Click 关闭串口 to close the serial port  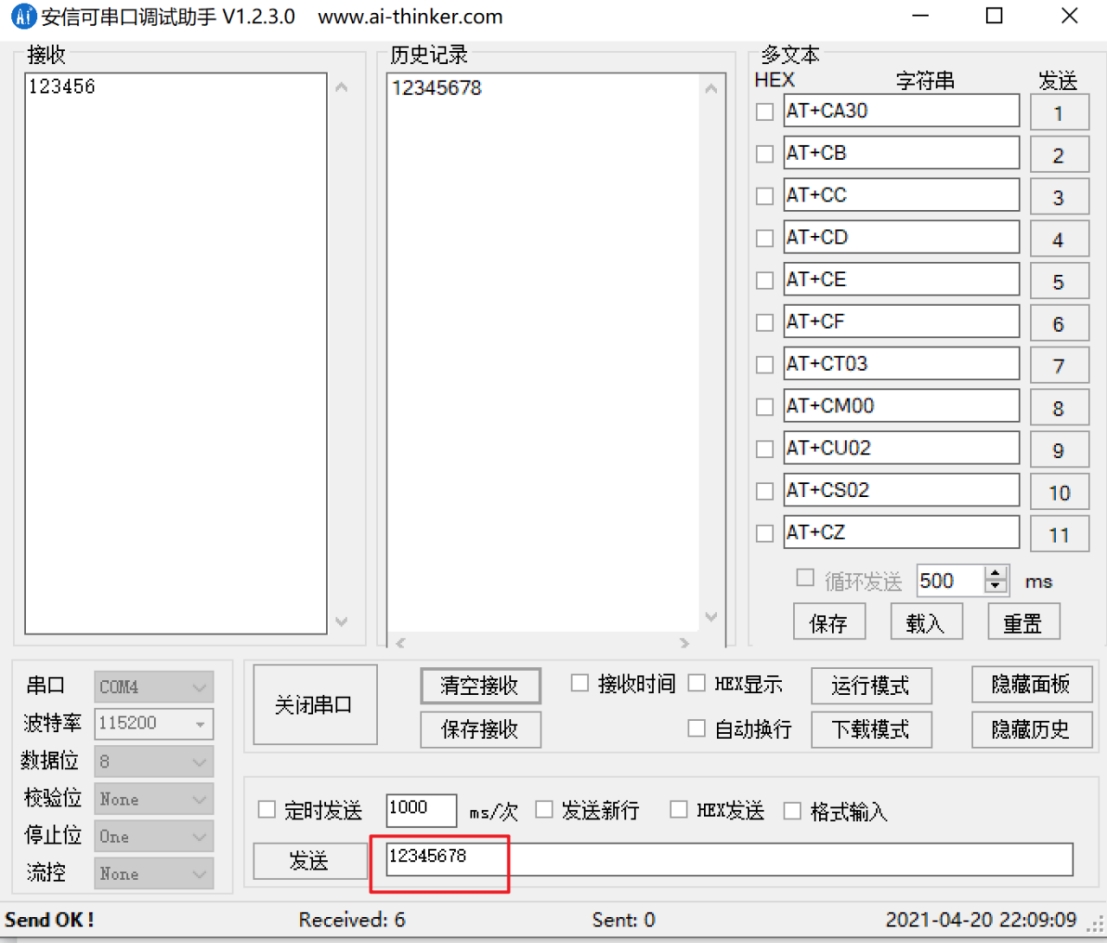pos(314,705)
